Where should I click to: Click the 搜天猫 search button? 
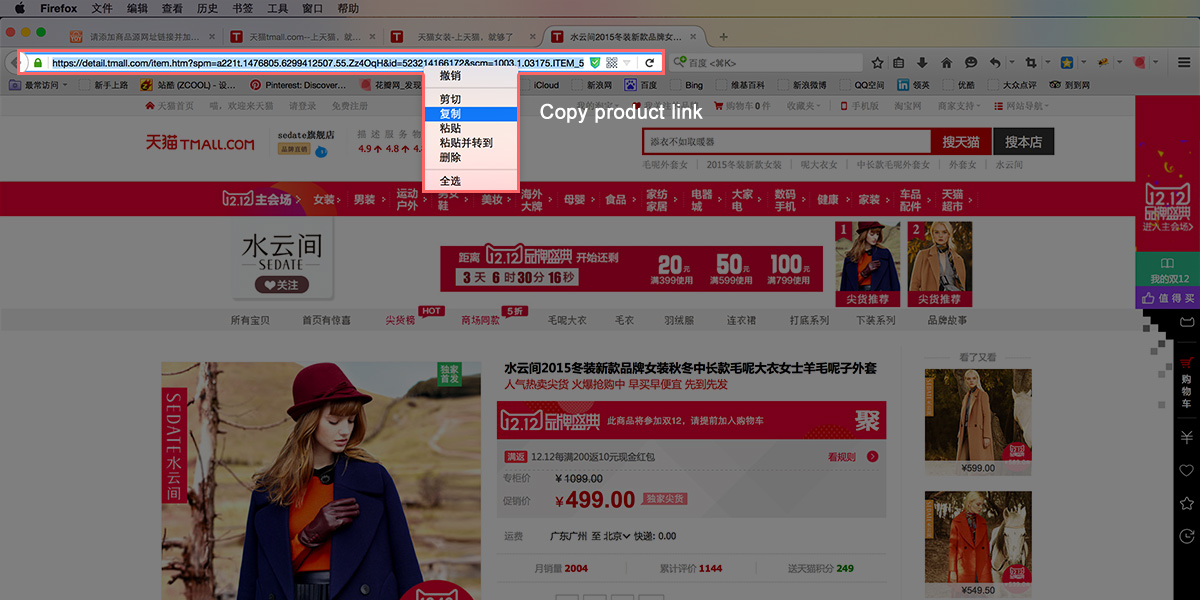click(x=961, y=142)
